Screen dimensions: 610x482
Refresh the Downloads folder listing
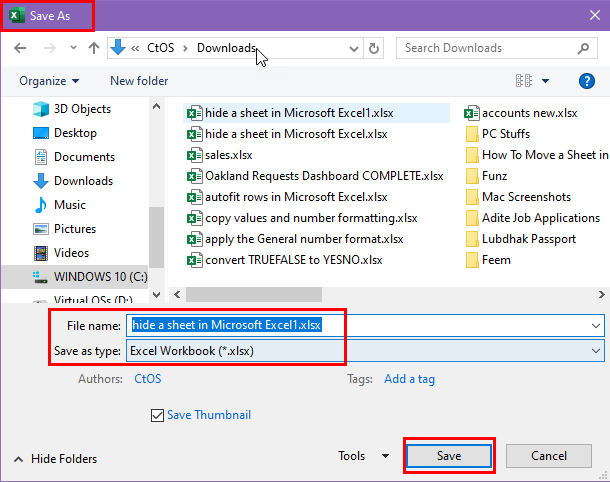373,48
